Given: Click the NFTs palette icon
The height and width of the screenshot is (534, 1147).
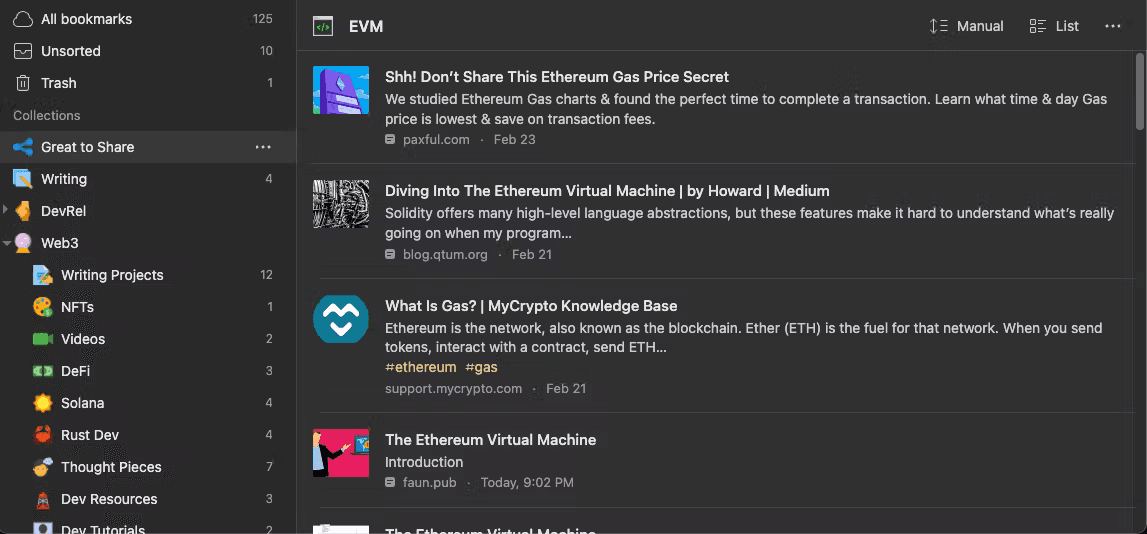Looking at the screenshot, I should (x=42, y=307).
